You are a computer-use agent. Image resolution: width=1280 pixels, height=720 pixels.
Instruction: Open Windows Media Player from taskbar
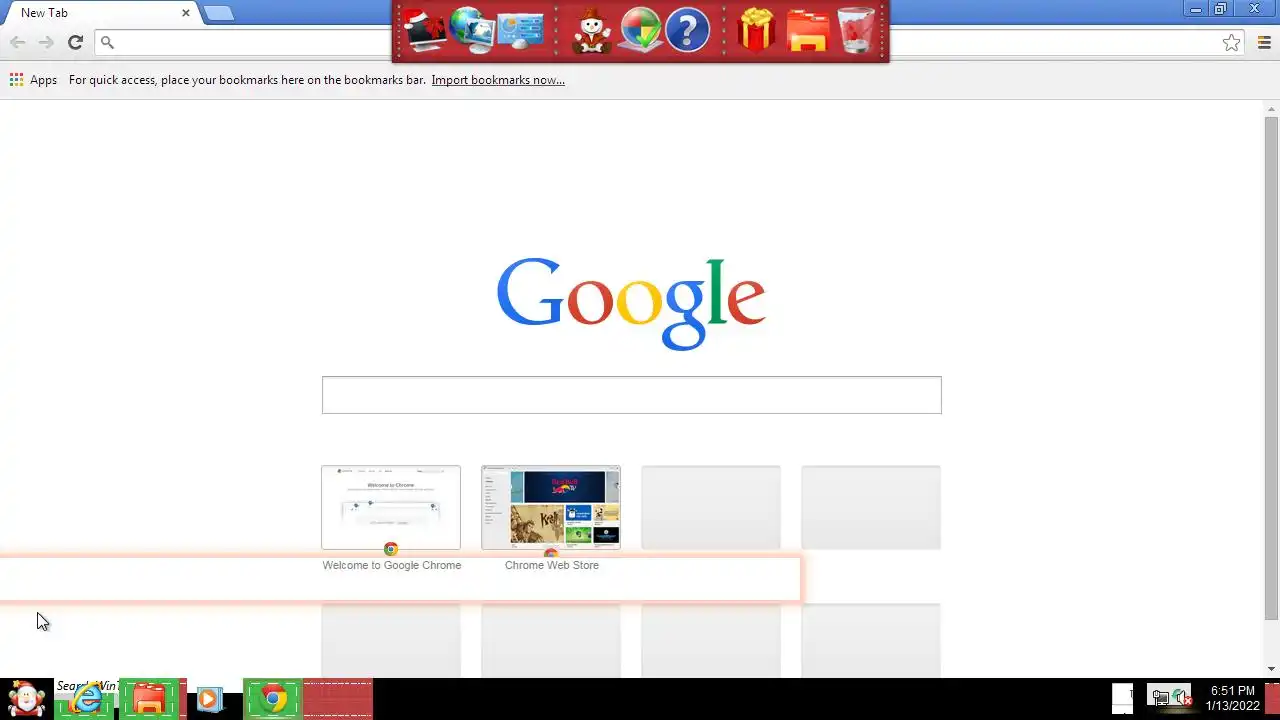pos(208,699)
